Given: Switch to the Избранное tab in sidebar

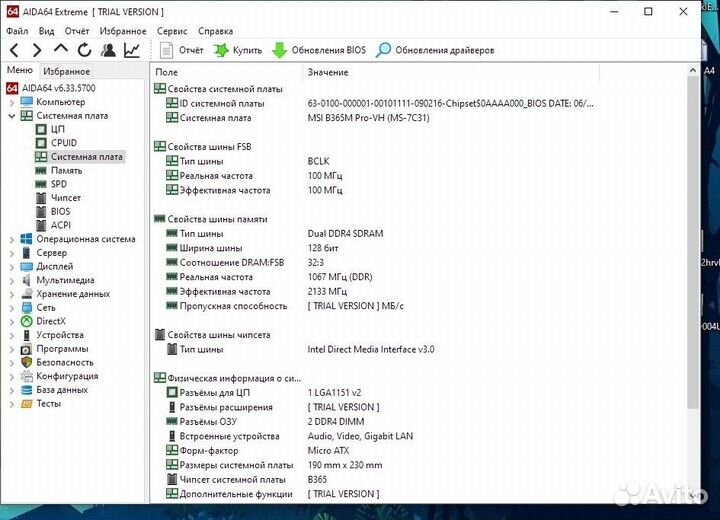Looking at the screenshot, I should point(67,71).
